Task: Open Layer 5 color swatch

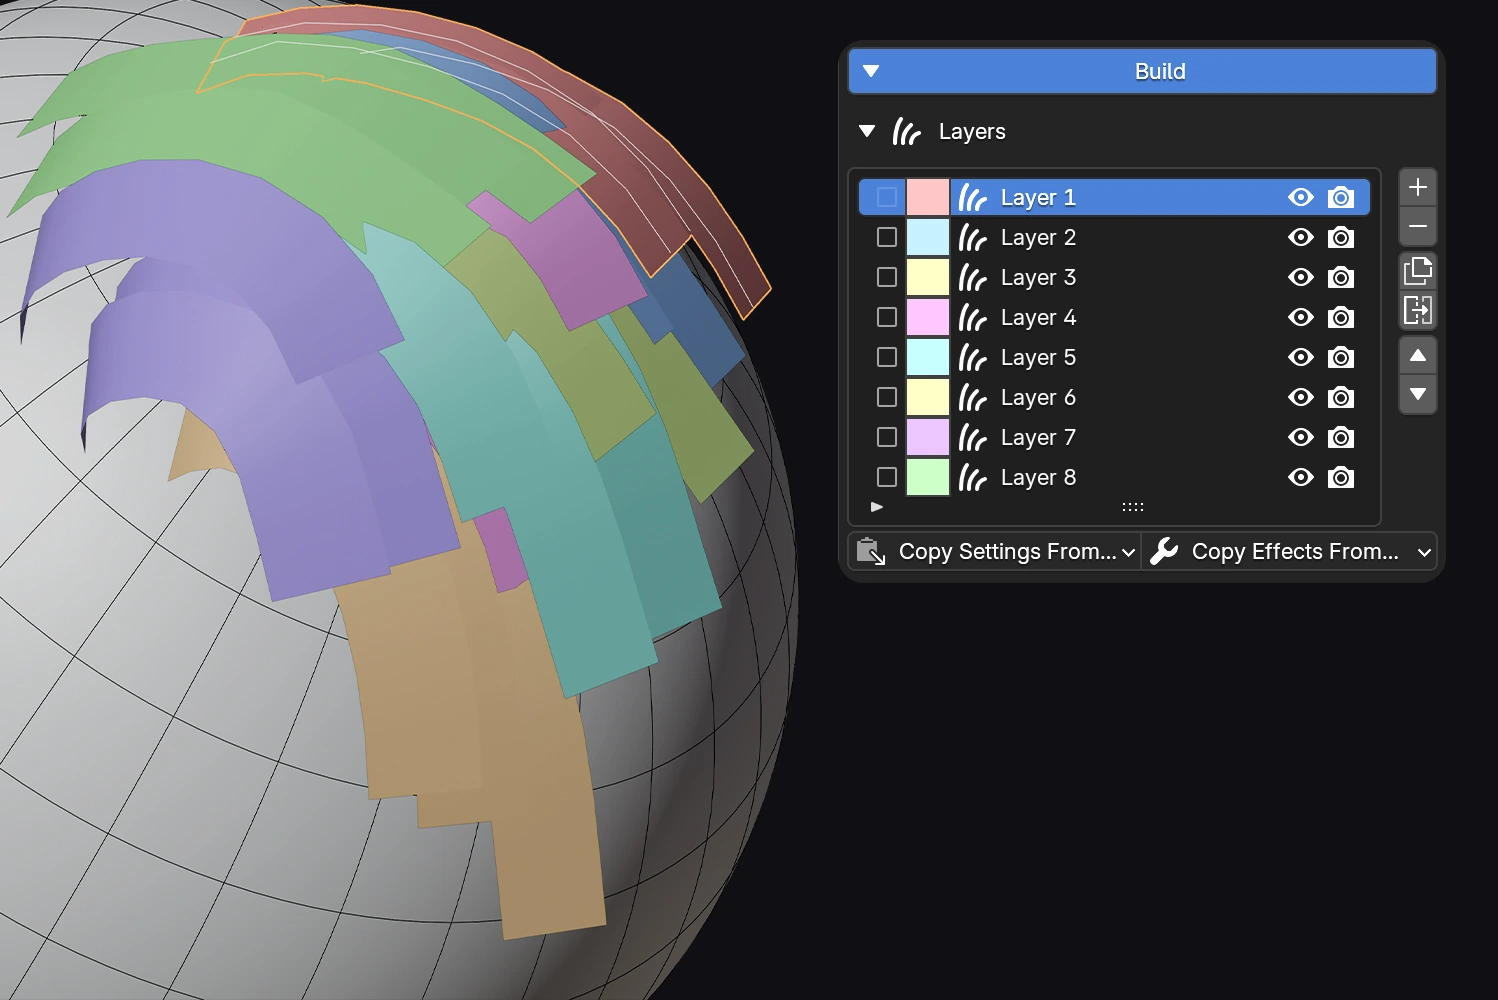Action: coord(928,357)
